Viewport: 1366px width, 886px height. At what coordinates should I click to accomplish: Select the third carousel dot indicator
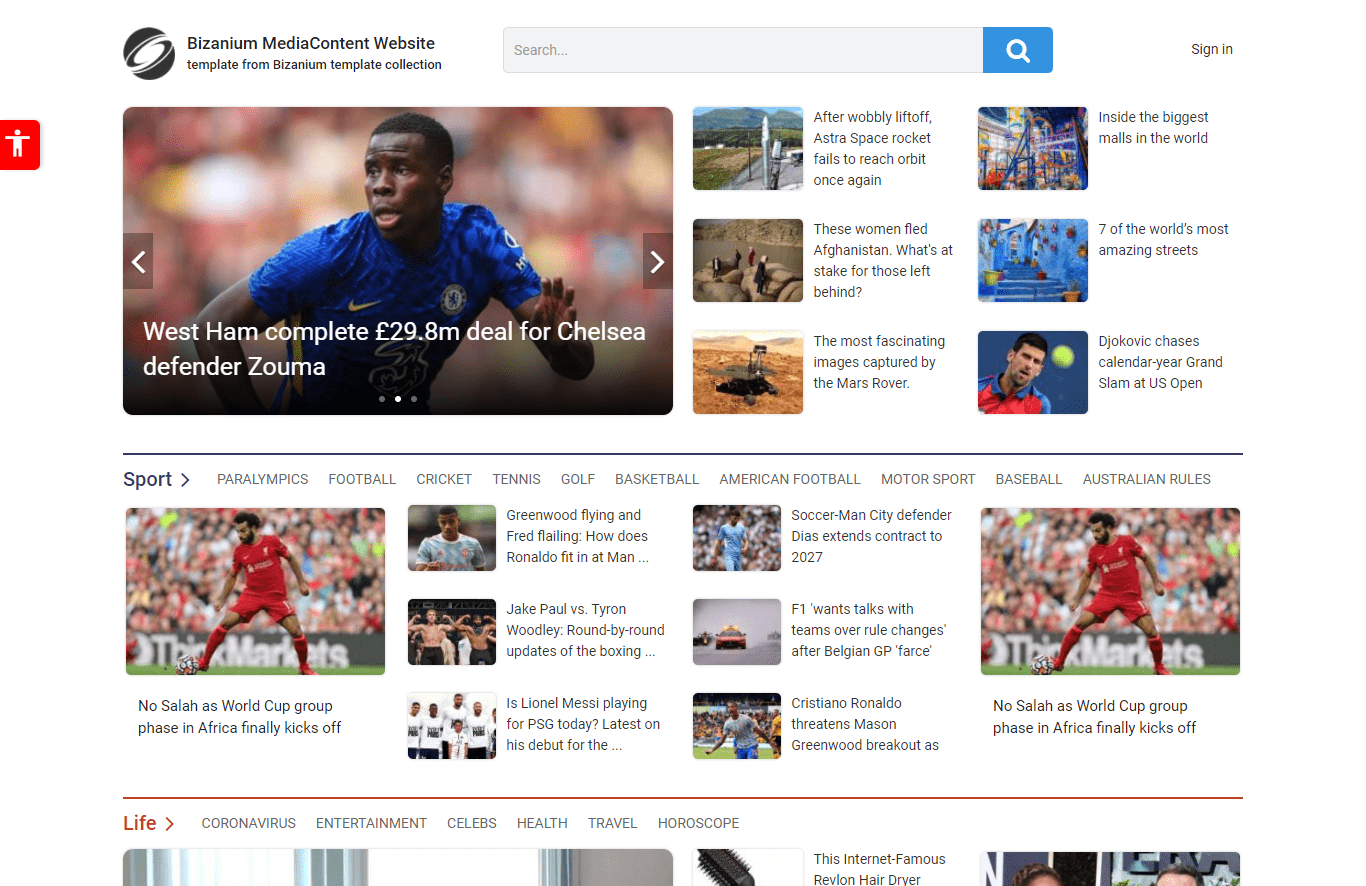(x=414, y=399)
